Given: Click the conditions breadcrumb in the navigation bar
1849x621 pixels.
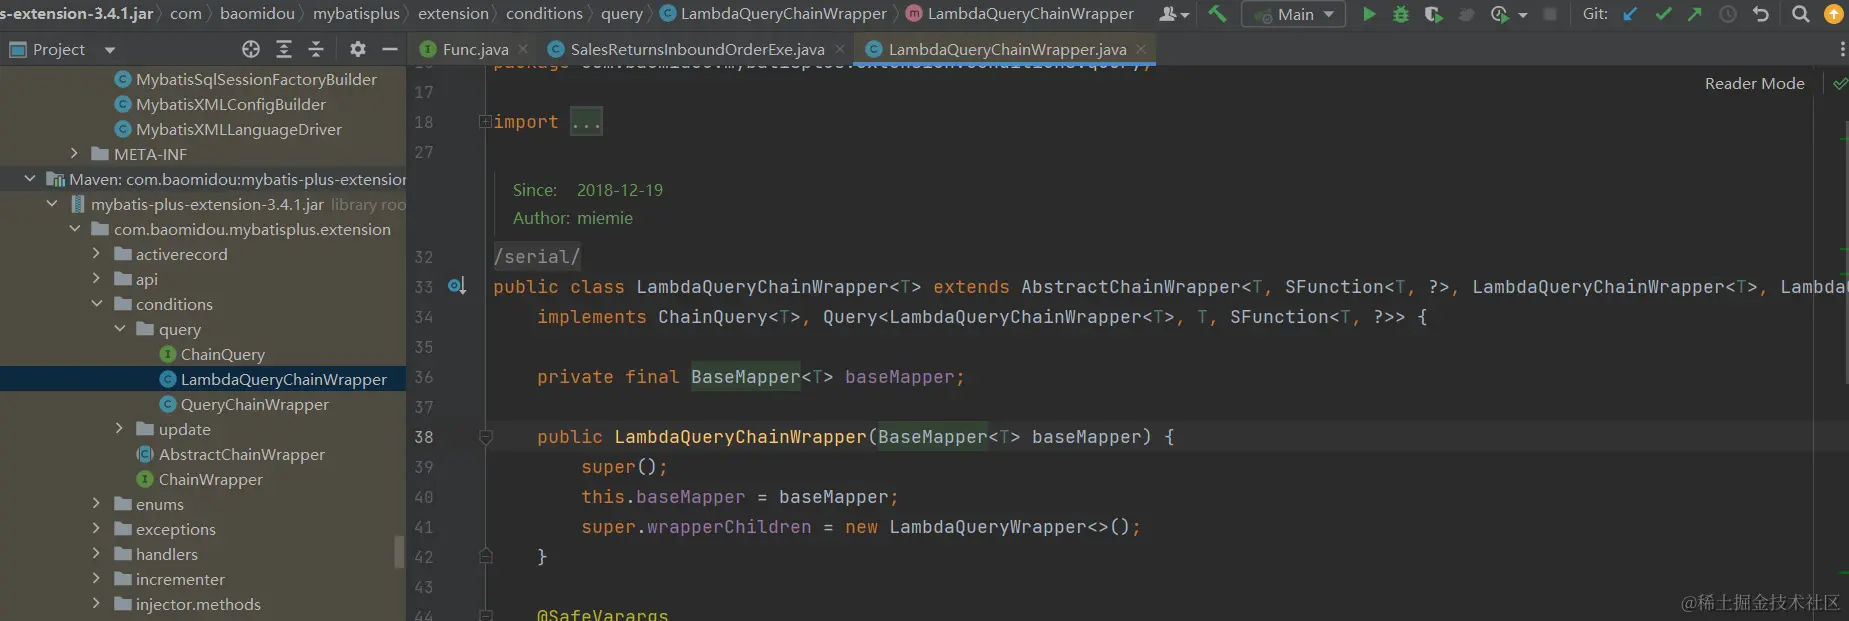Looking at the screenshot, I should tap(544, 14).
